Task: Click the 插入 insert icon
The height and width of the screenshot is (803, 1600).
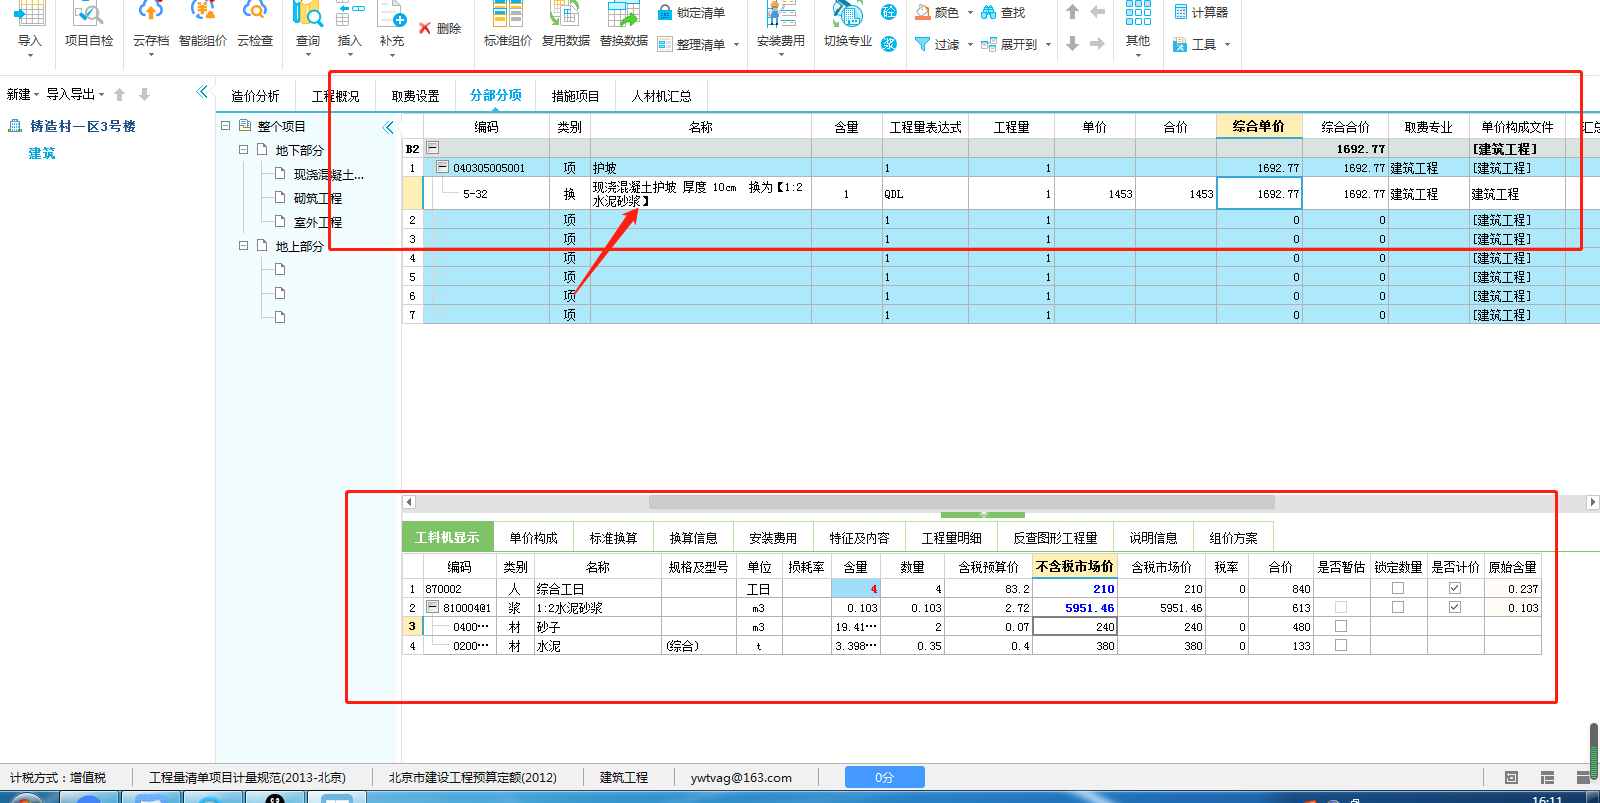Action: 349,15
